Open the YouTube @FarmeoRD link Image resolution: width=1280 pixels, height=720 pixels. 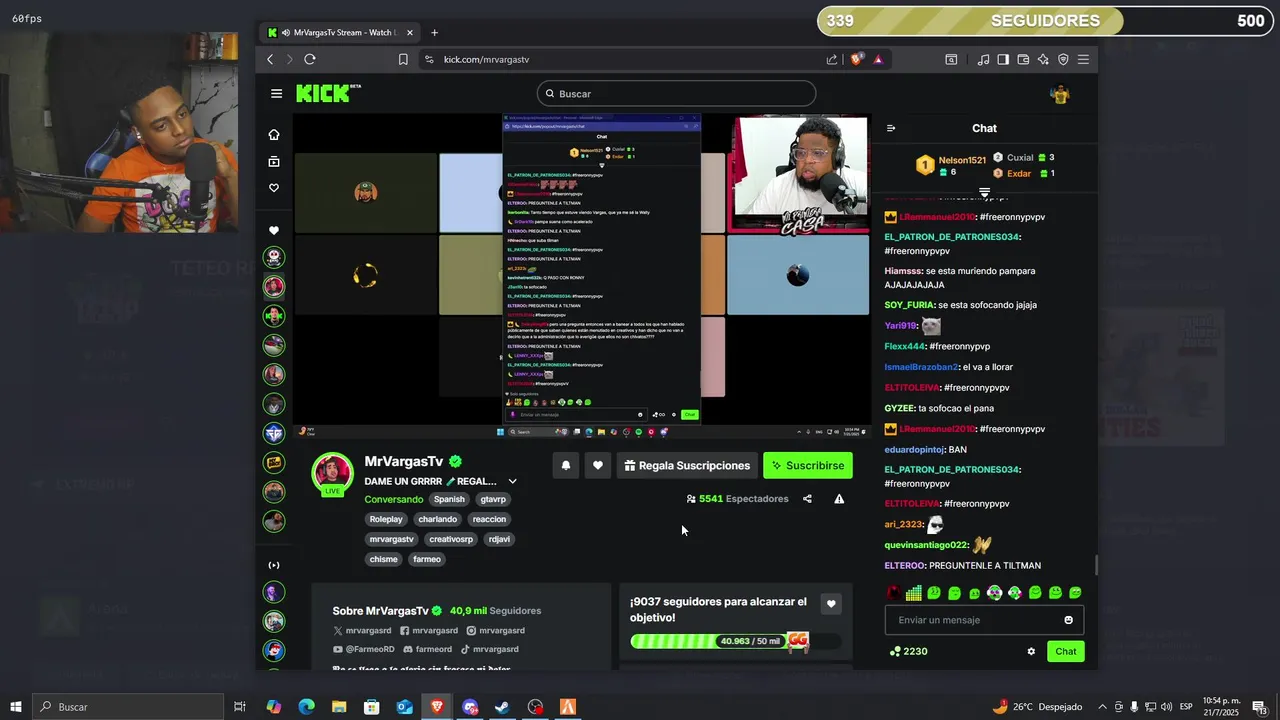tap(364, 649)
